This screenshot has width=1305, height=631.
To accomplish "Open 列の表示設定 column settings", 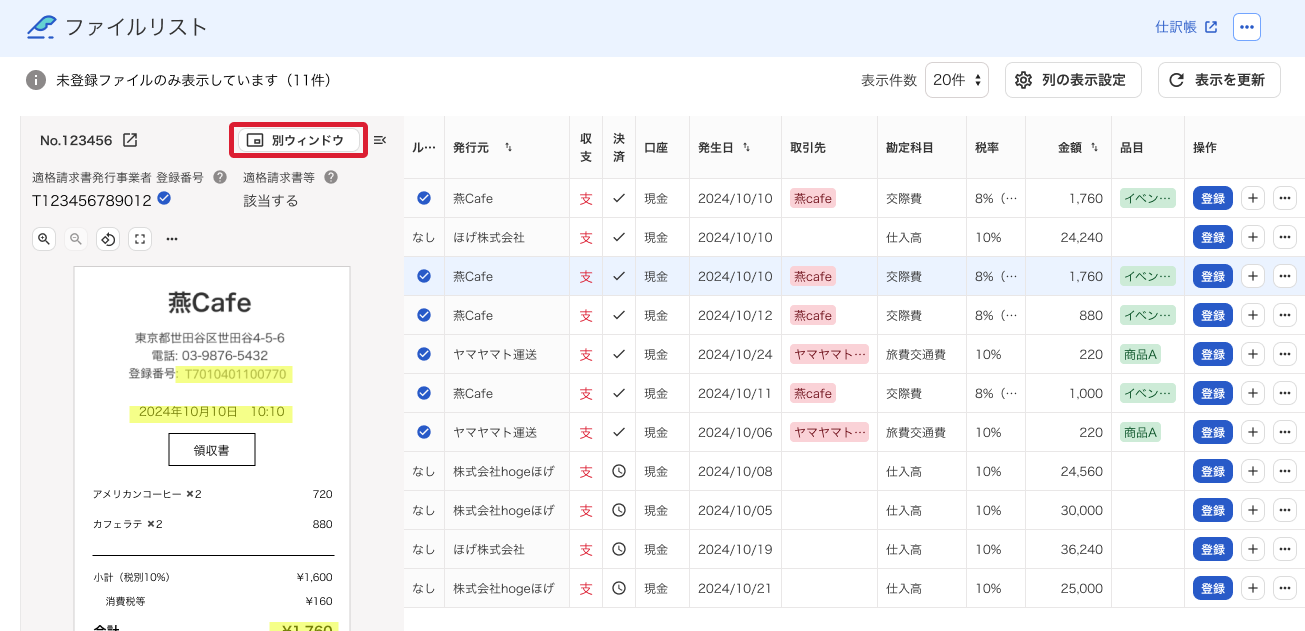I will click(1073, 80).
